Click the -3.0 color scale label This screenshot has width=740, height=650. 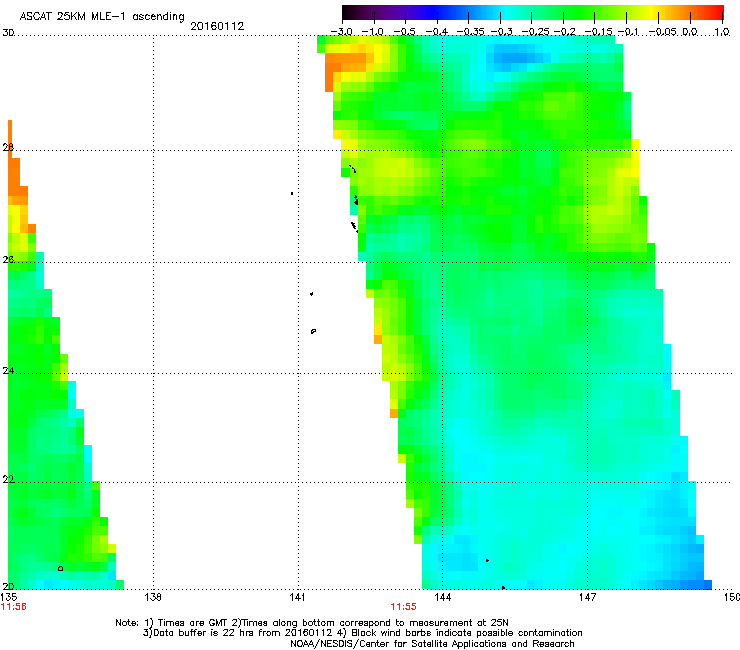341,32
